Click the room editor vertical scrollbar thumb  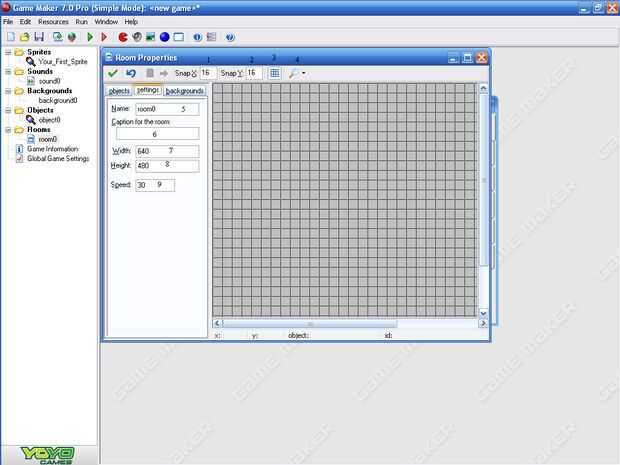tap(483, 180)
